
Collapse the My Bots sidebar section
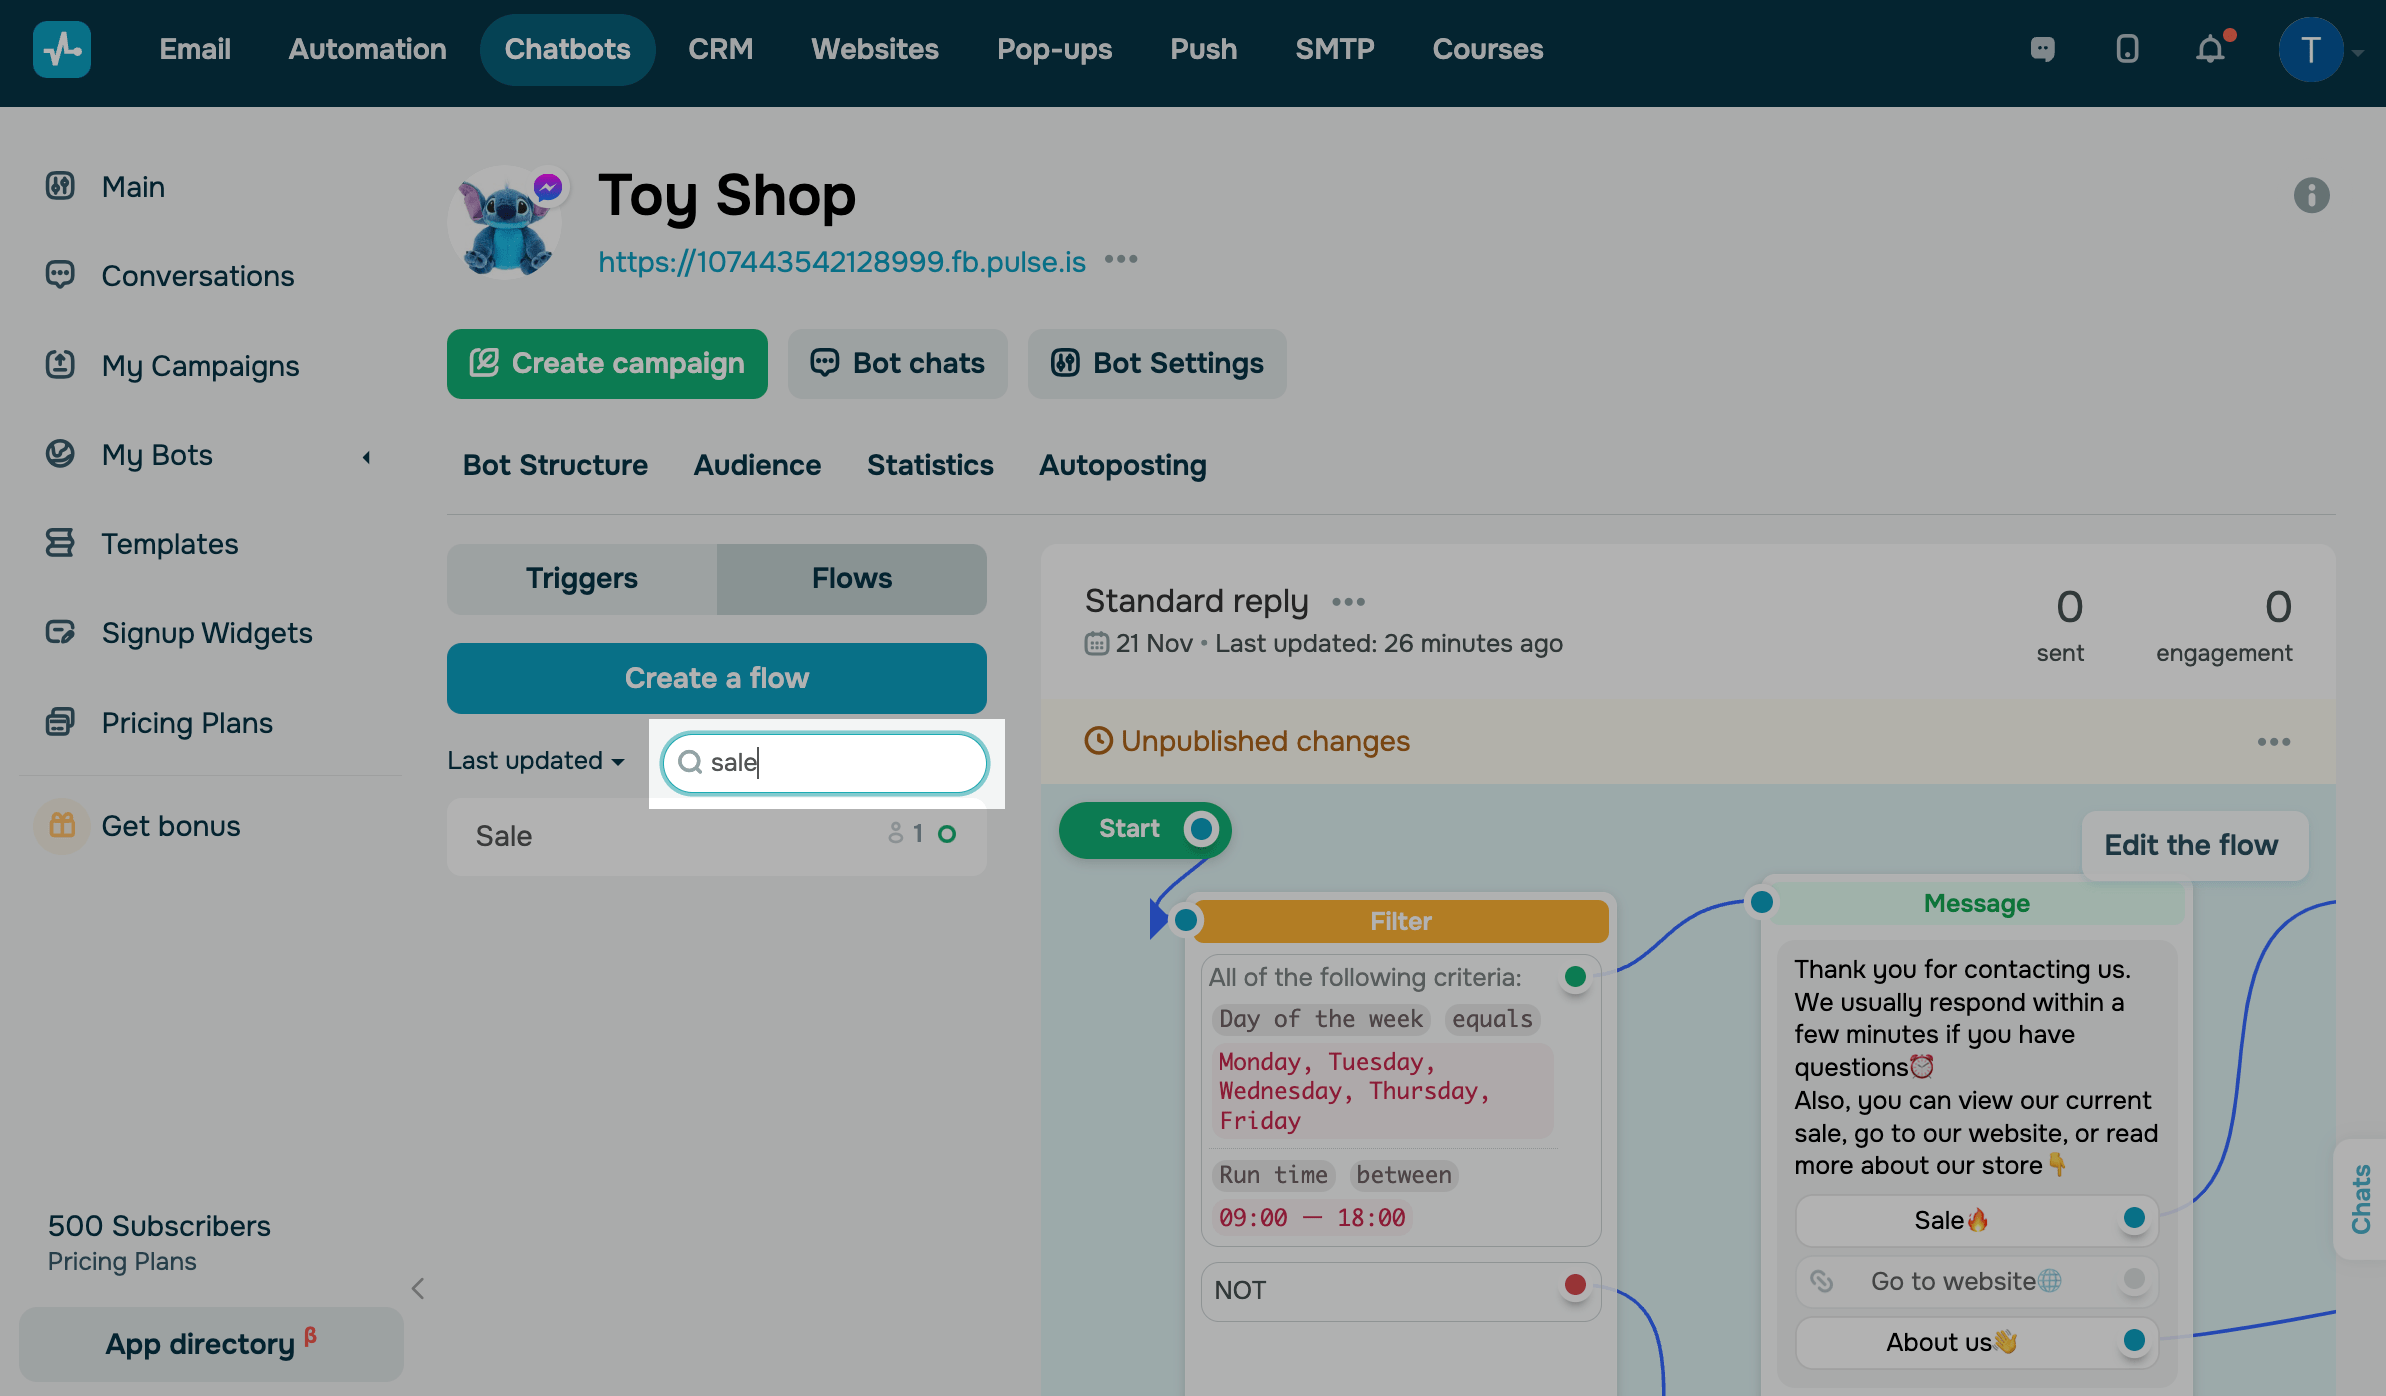366,456
